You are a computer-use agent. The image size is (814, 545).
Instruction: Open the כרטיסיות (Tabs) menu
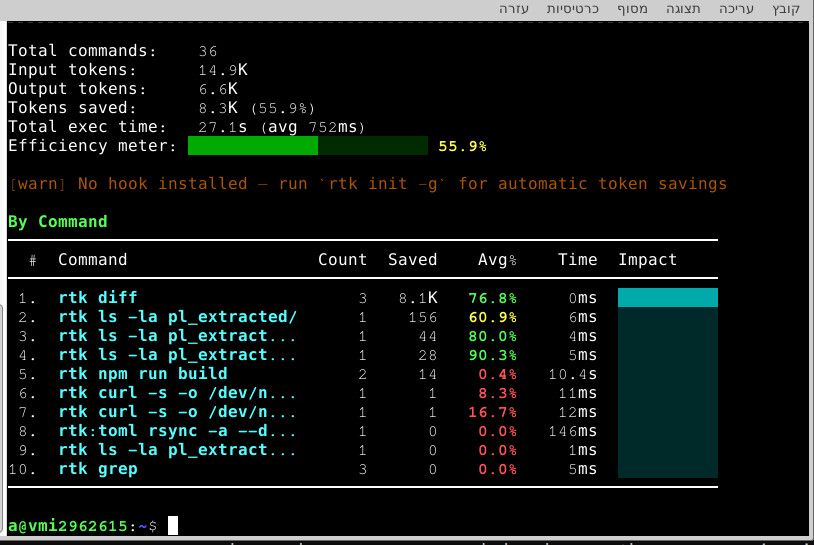573,9
